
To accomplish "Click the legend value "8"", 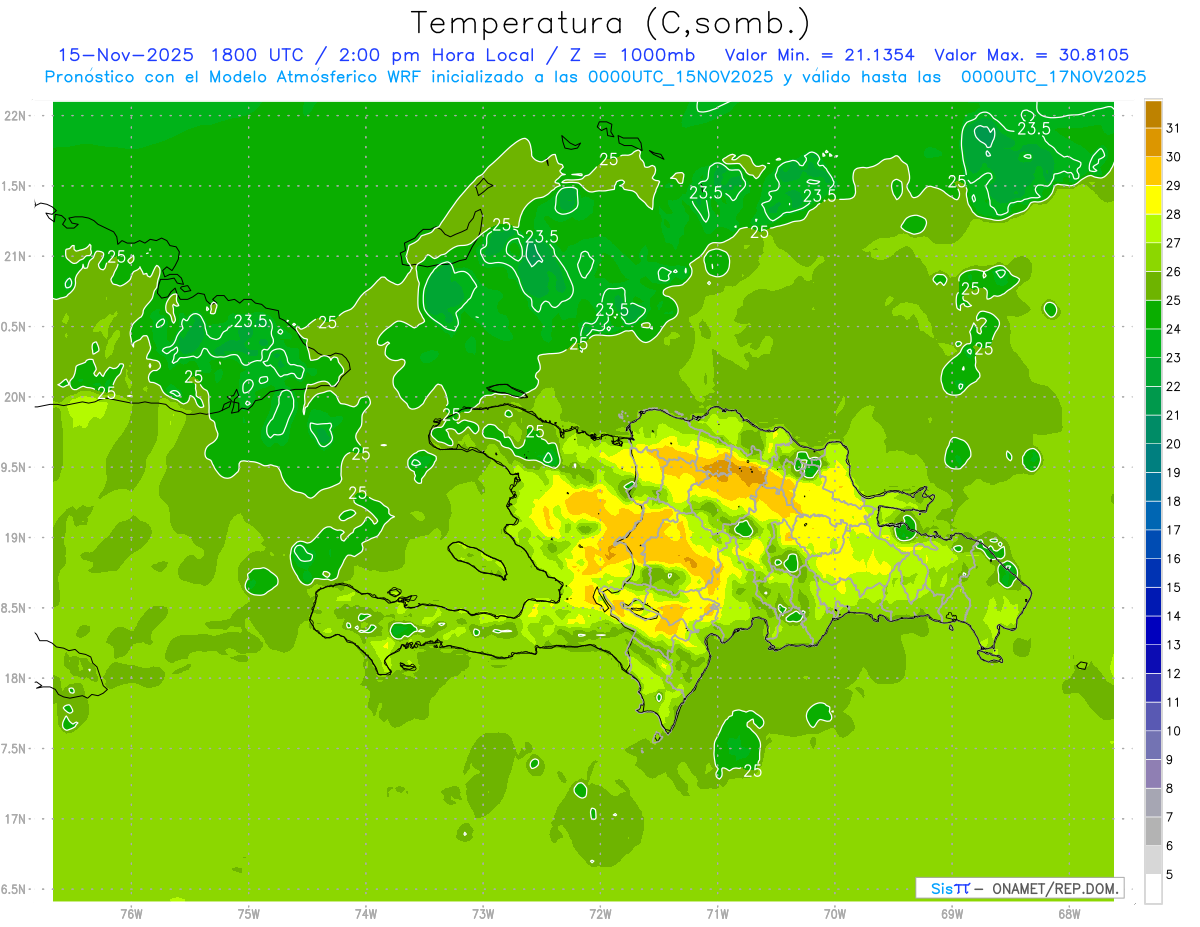I will 1170,788.
